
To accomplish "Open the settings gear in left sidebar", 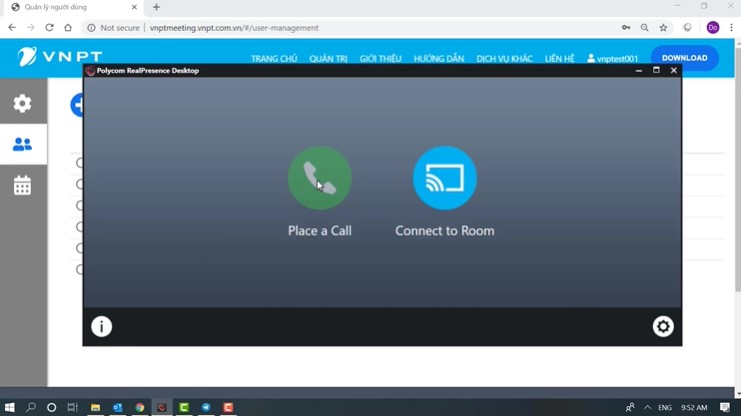I will point(22,104).
